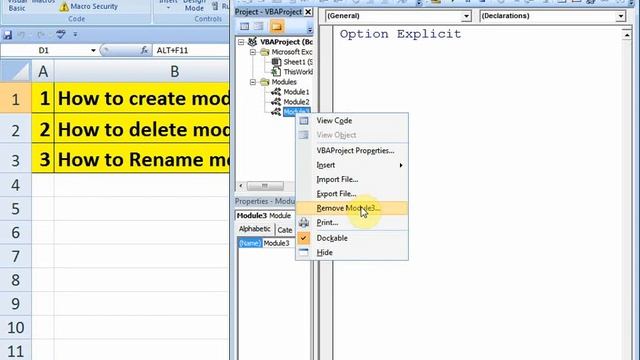Click the Sheet1 worksheet icon in project tree

[x=276, y=62]
